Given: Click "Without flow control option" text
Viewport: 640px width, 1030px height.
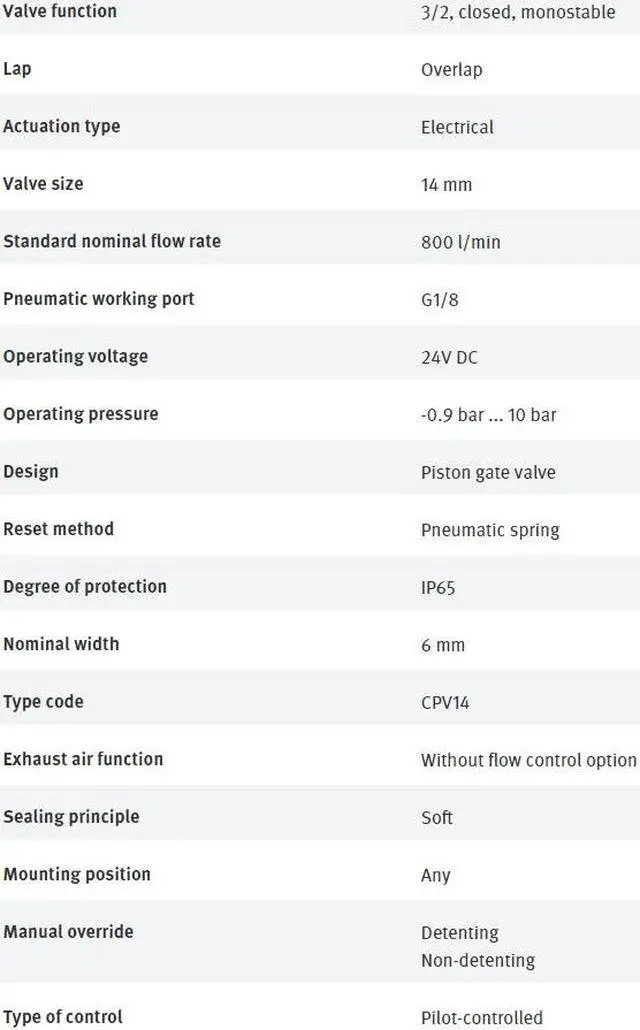Looking at the screenshot, I should 528,760.
